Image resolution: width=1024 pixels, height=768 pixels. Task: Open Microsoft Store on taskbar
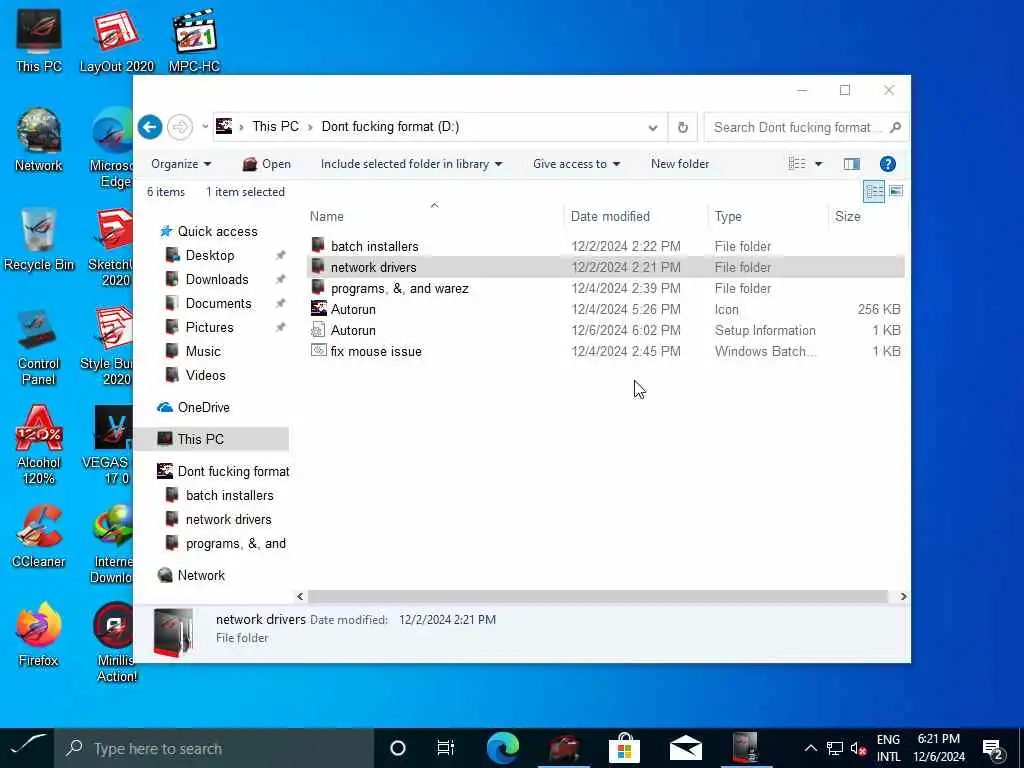pos(624,748)
